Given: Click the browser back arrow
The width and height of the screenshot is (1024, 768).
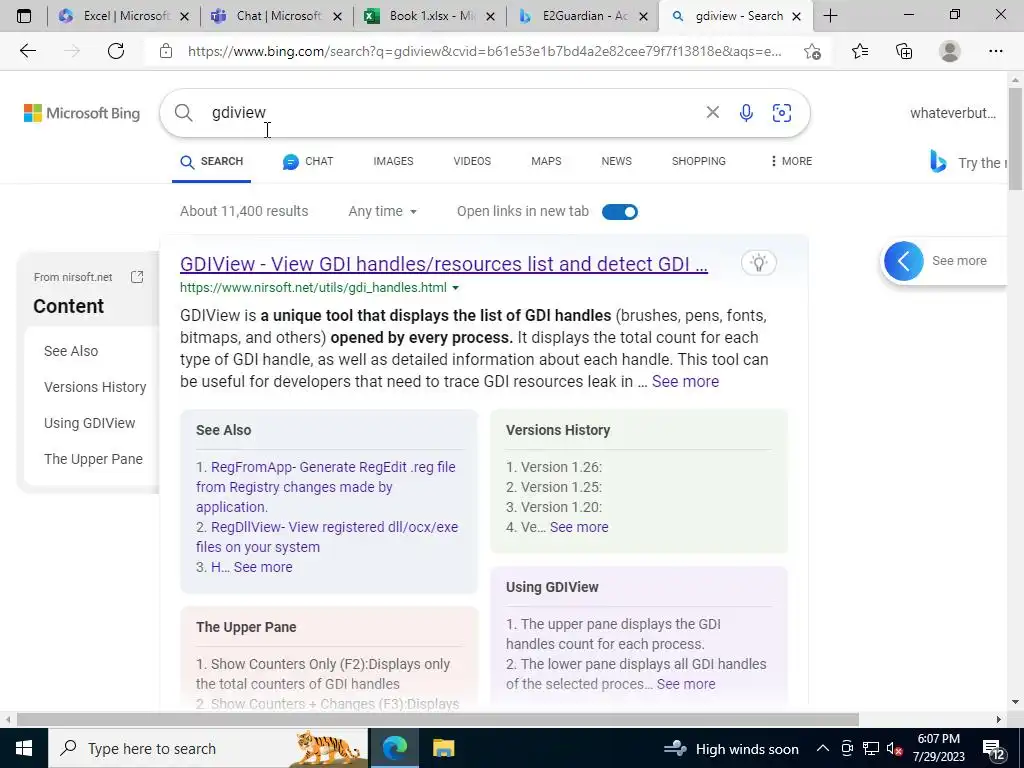Looking at the screenshot, I should (x=27, y=51).
